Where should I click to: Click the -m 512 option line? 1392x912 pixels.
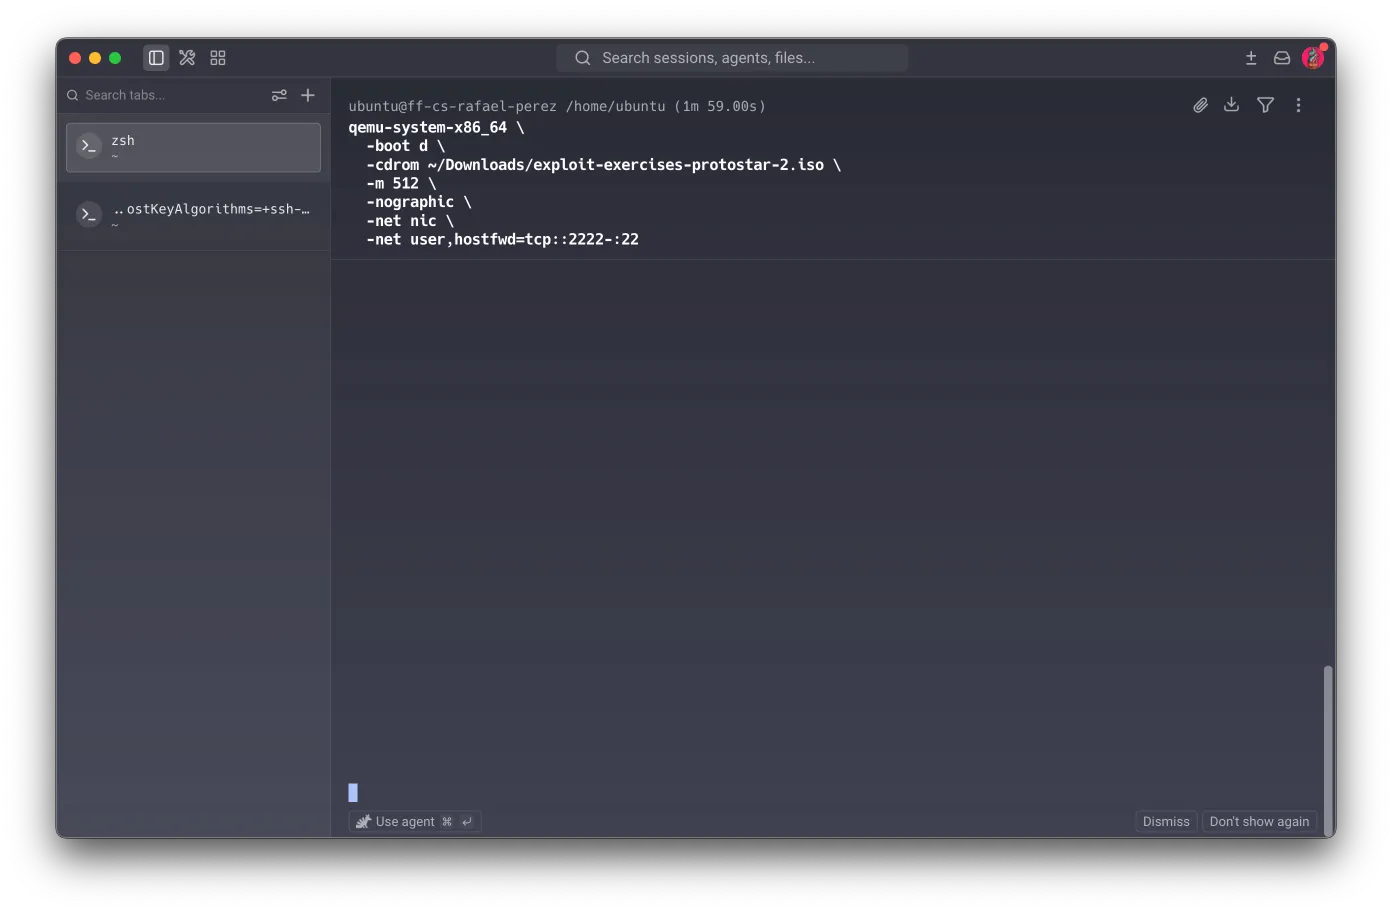(401, 184)
